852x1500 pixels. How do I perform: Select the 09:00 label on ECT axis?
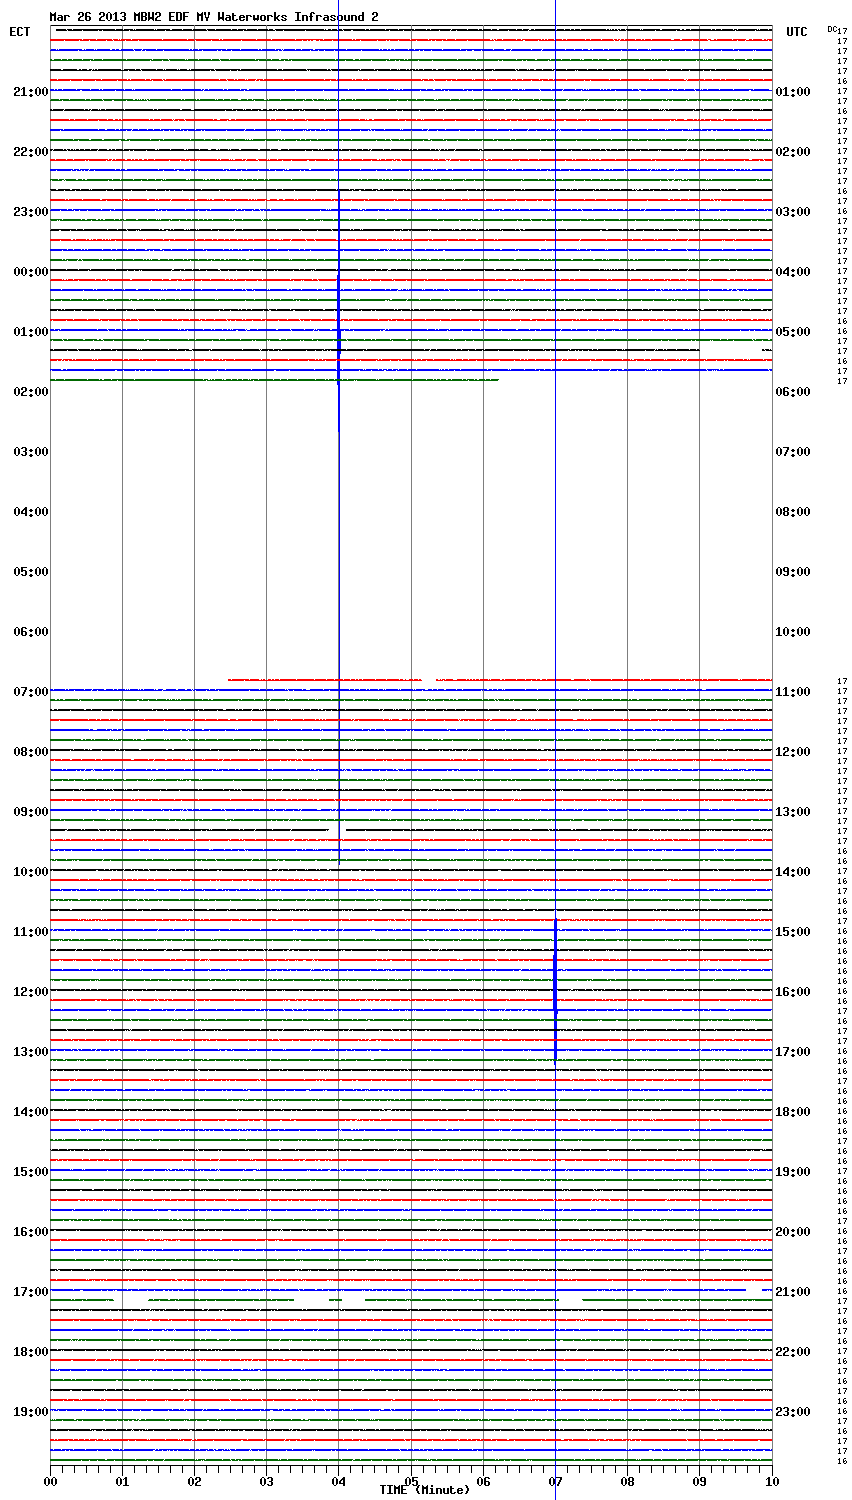coord(30,812)
